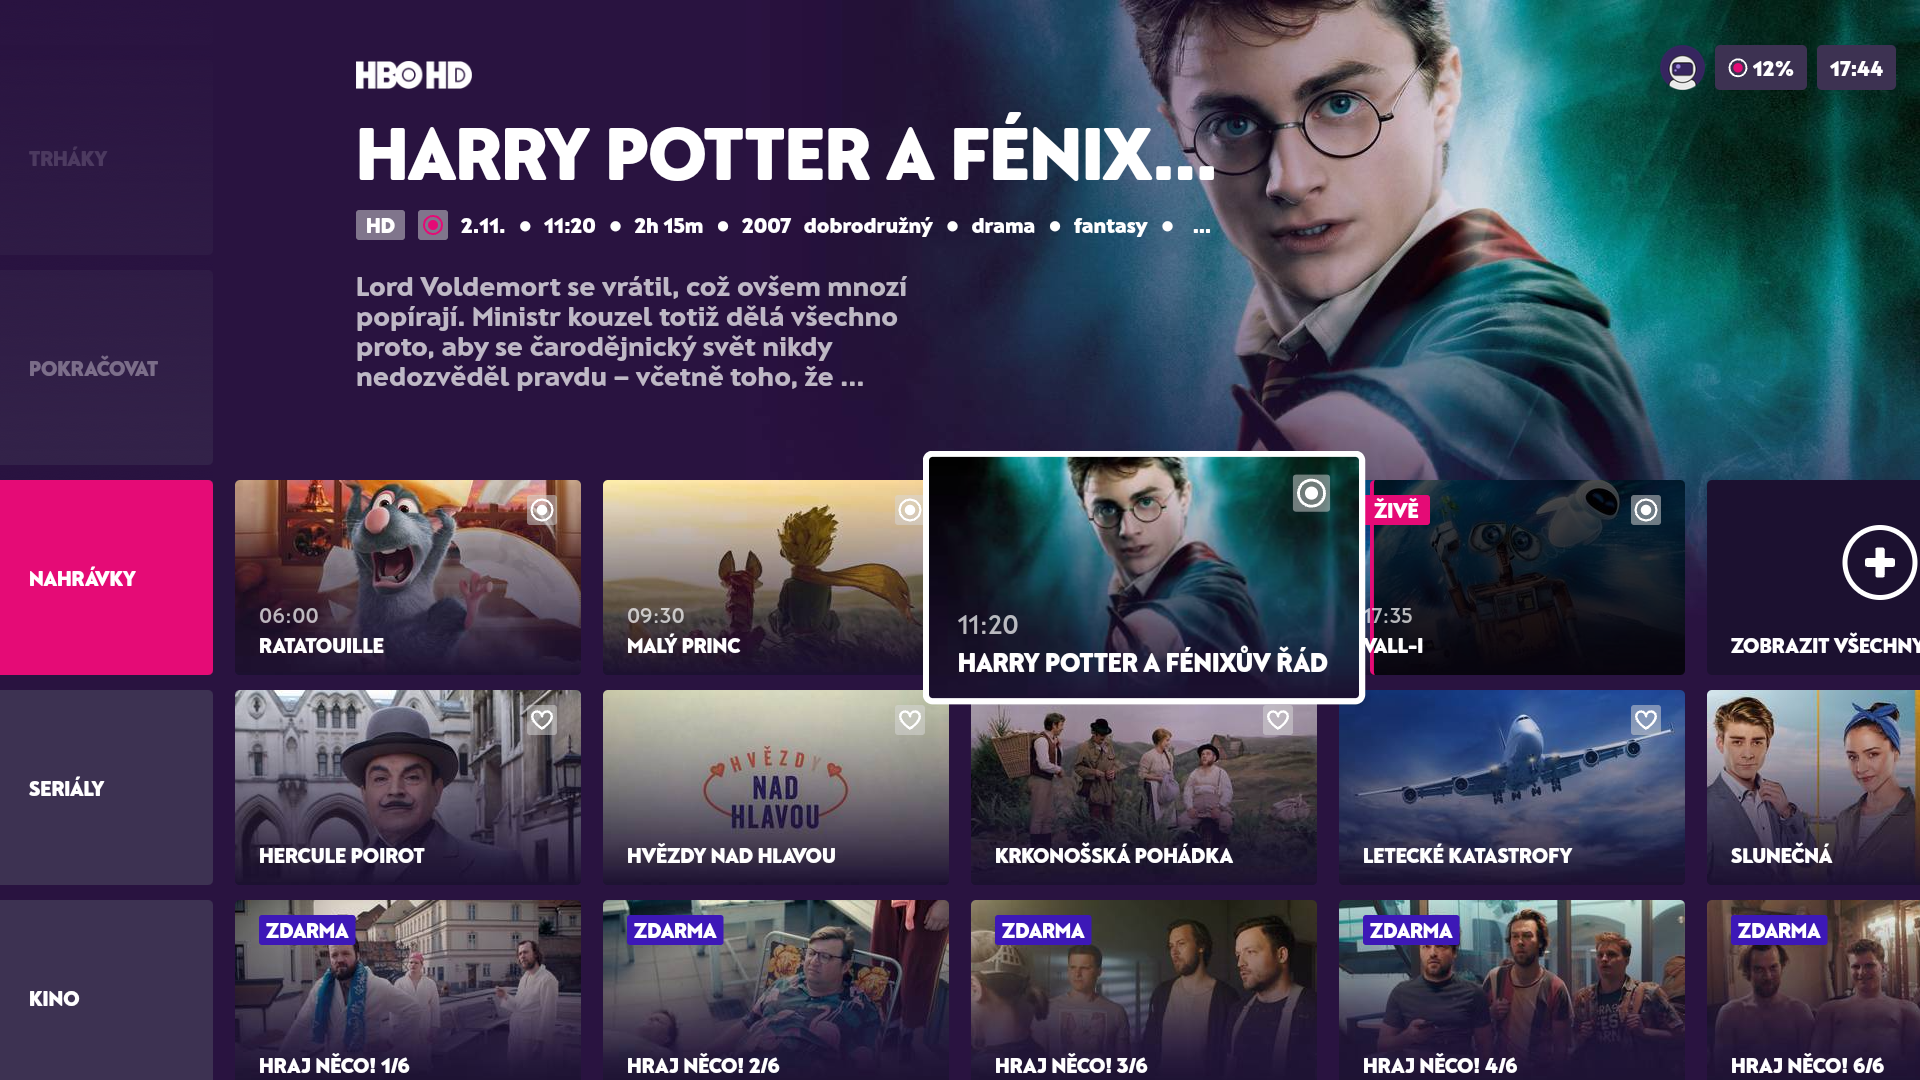The image size is (1920, 1080).
Task: Click the 17:44 clock display
Action: coord(1856,68)
